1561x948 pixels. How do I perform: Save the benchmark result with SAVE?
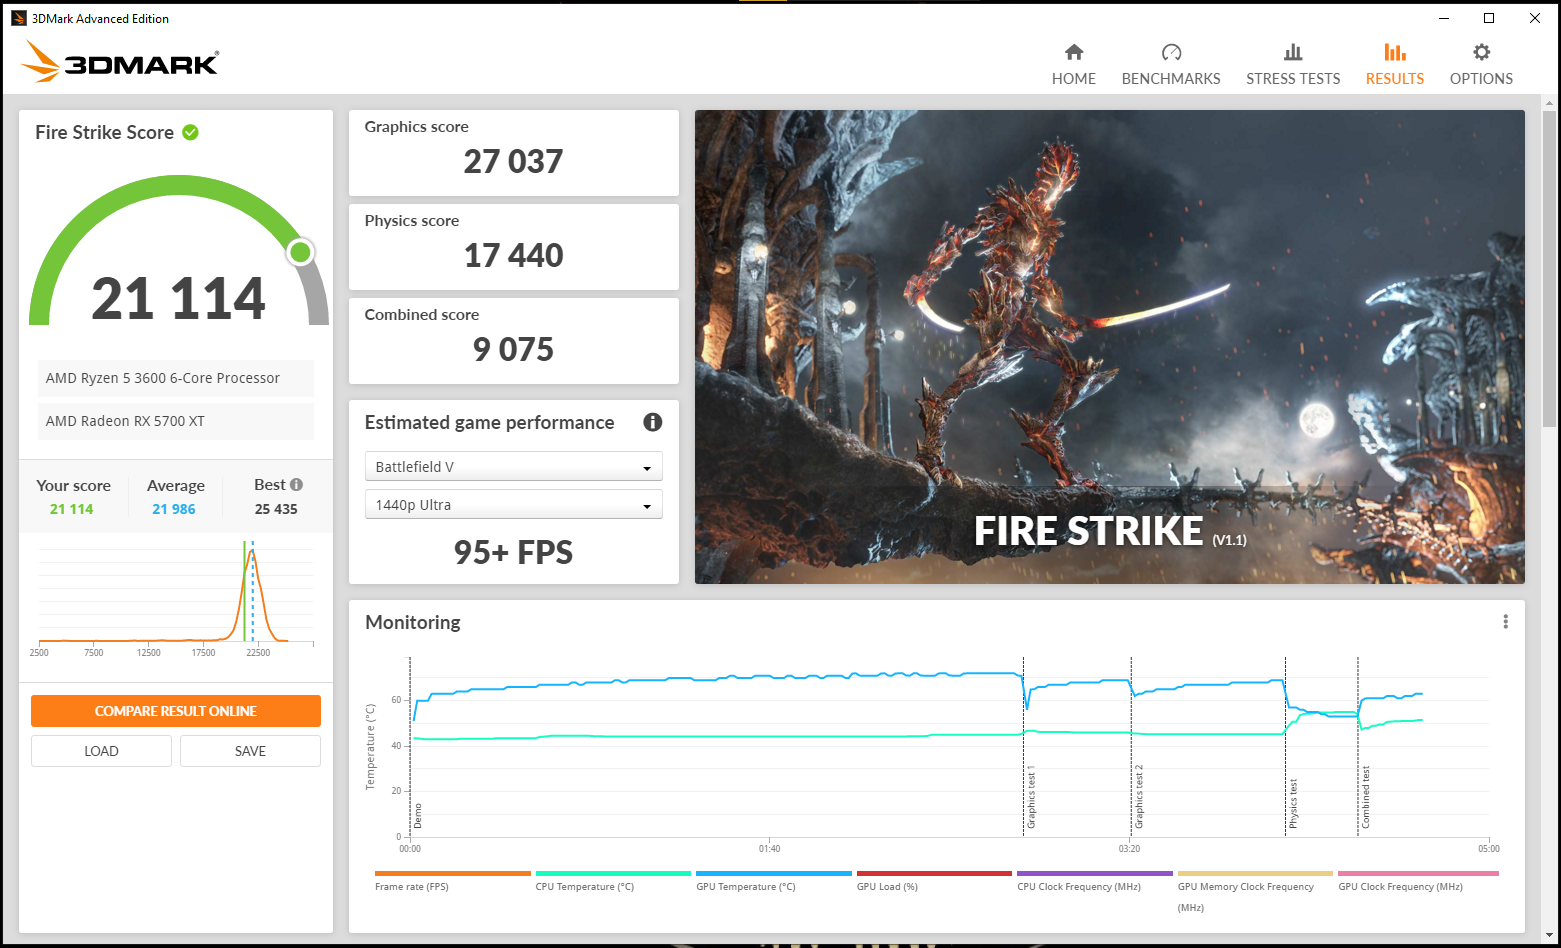[249, 750]
